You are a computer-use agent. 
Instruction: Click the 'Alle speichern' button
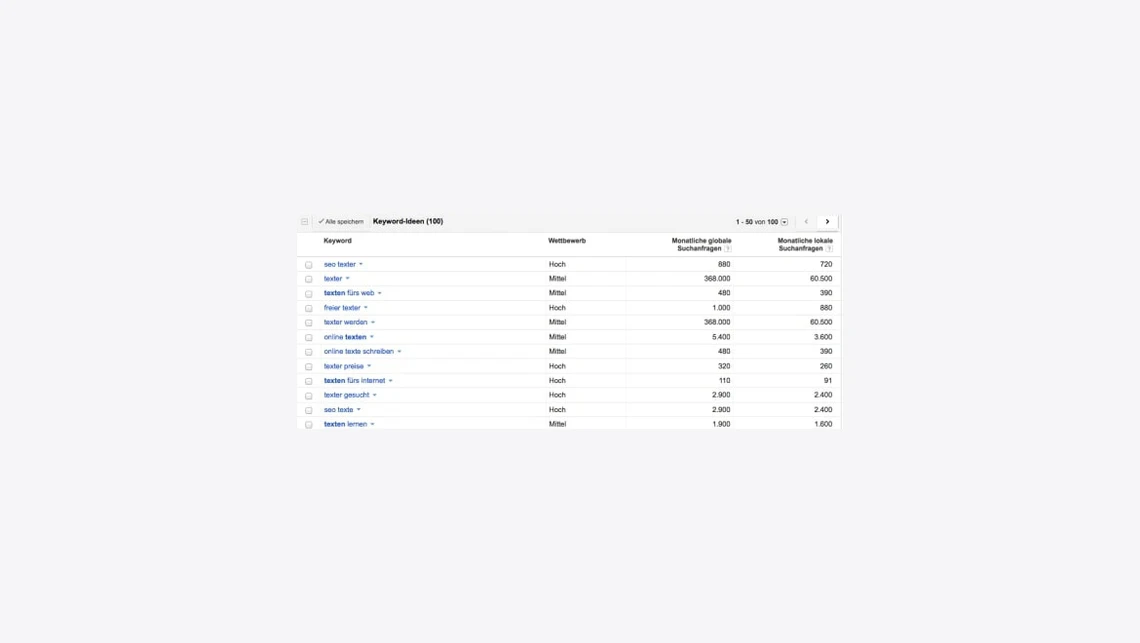[341, 222]
